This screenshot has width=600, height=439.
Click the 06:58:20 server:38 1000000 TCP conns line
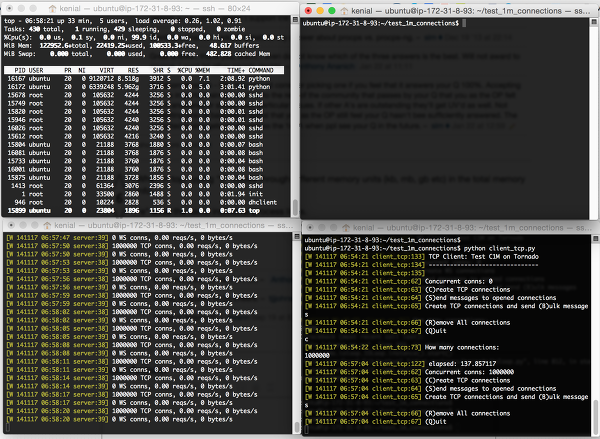coord(132,411)
